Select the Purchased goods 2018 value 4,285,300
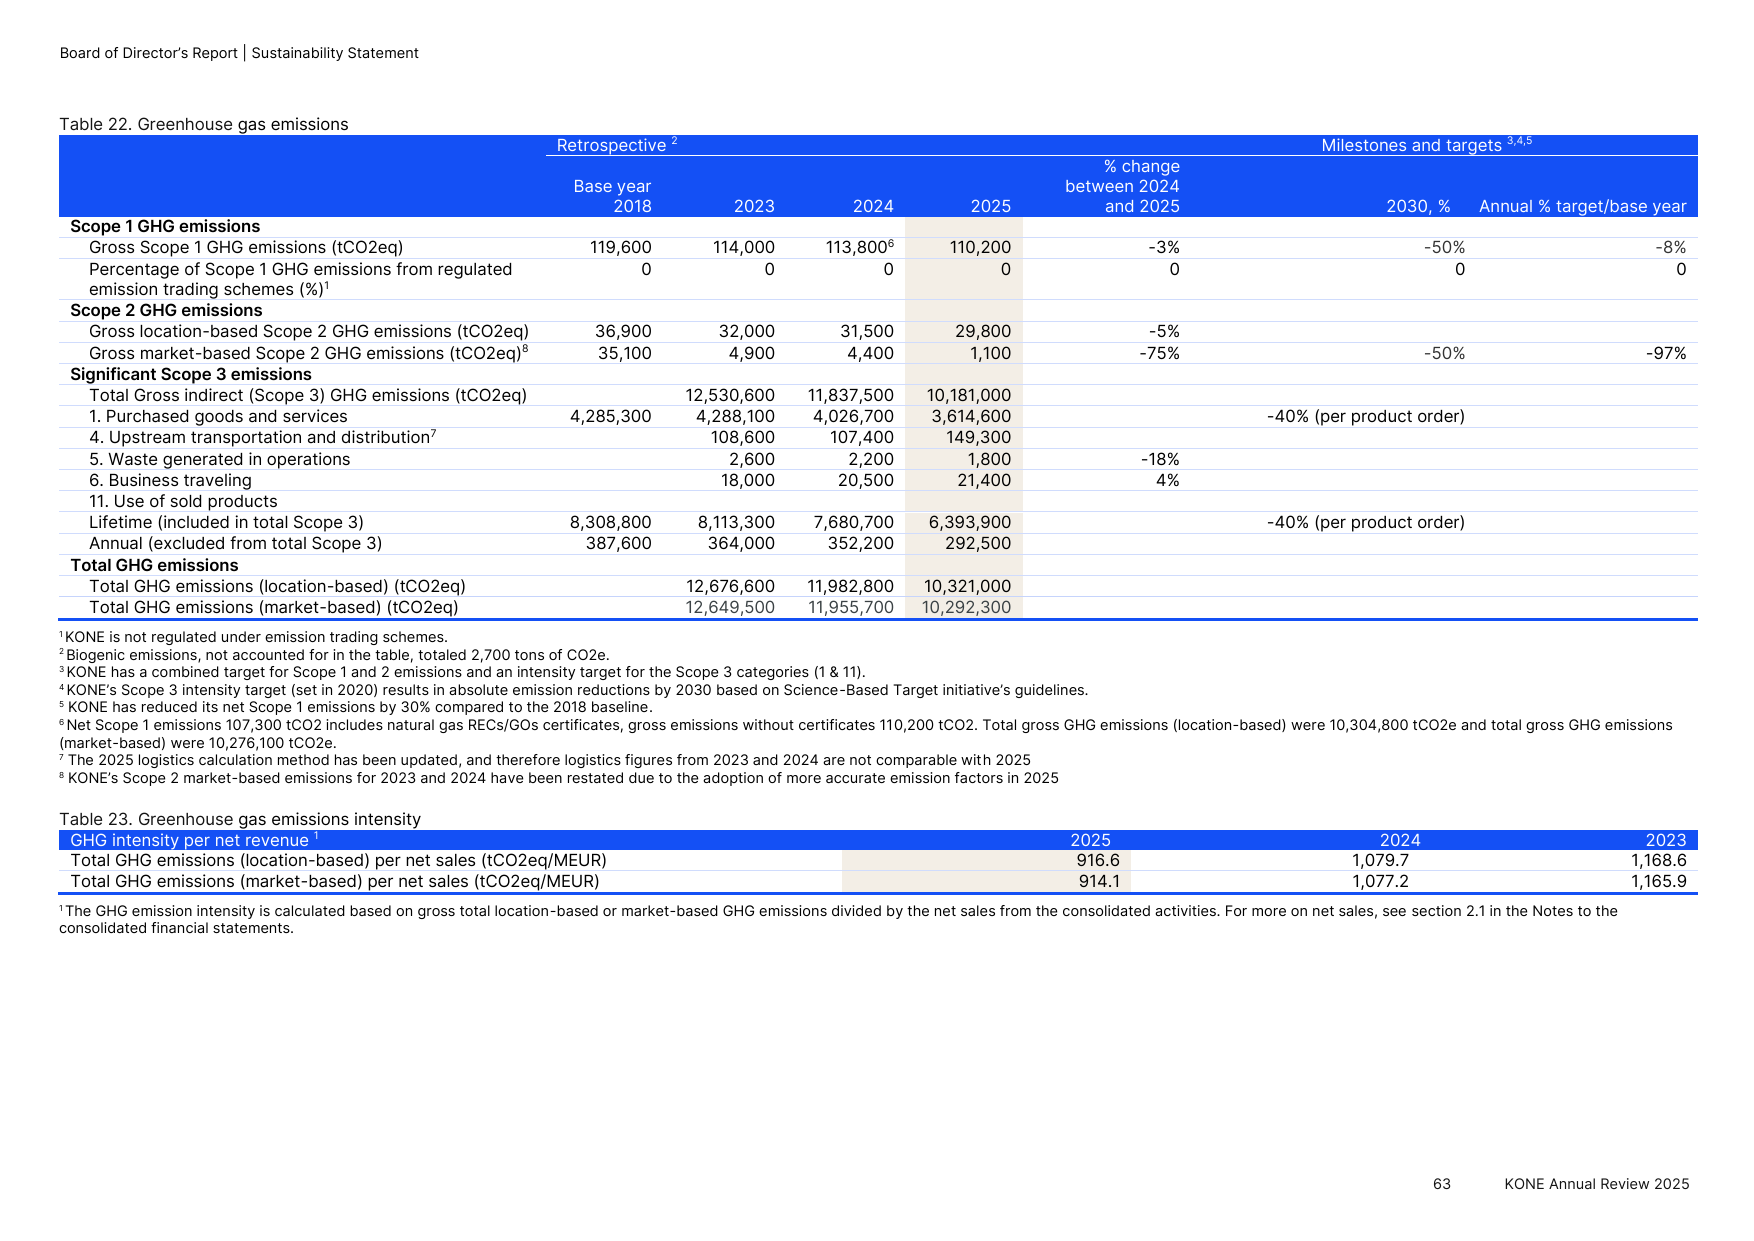The height and width of the screenshot is (1241, 1754). point(610,417)
